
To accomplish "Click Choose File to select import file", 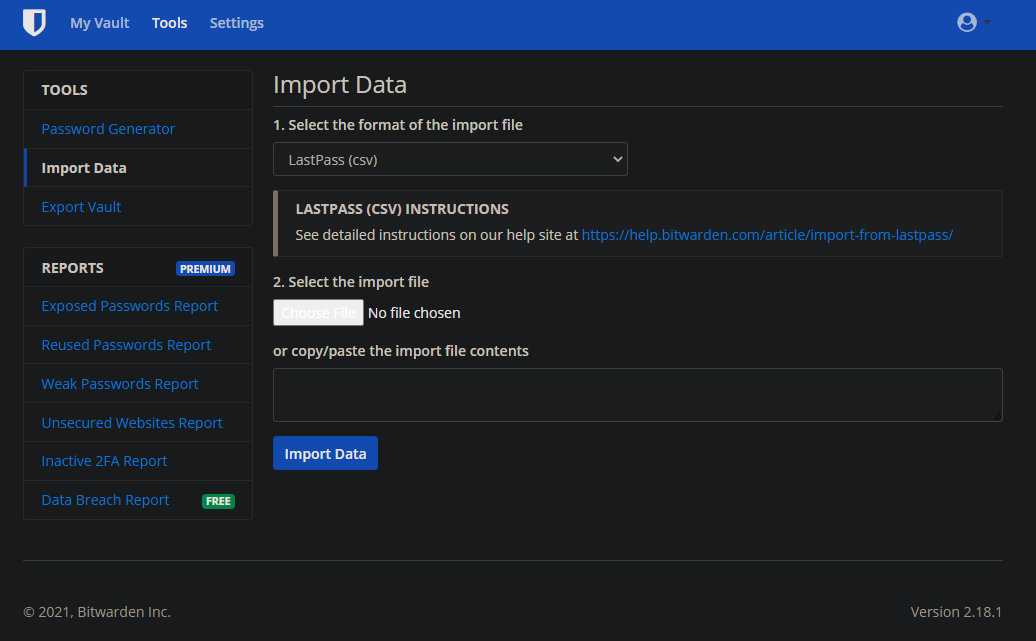I will (x=318, y=312).
